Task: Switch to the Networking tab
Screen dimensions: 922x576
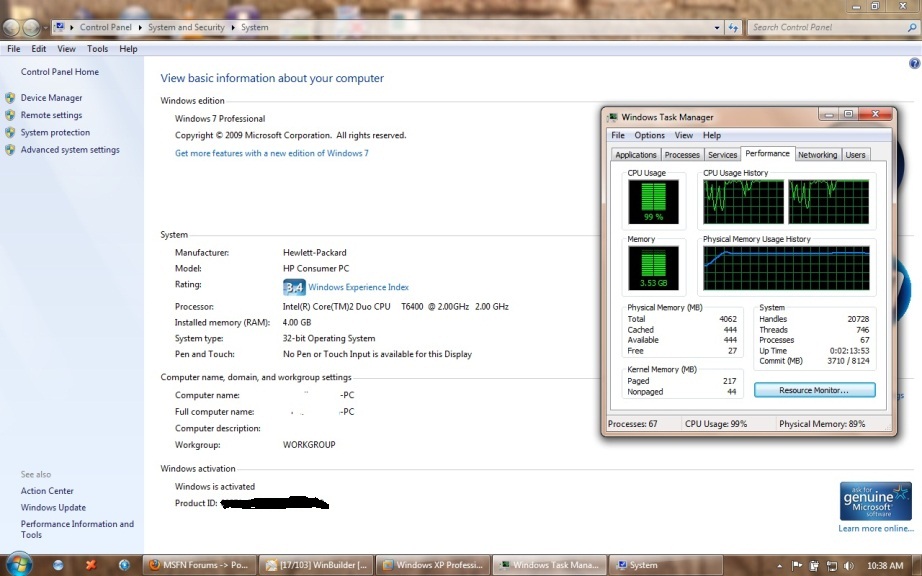Action: pyautogui.click(x=817, y=155)
